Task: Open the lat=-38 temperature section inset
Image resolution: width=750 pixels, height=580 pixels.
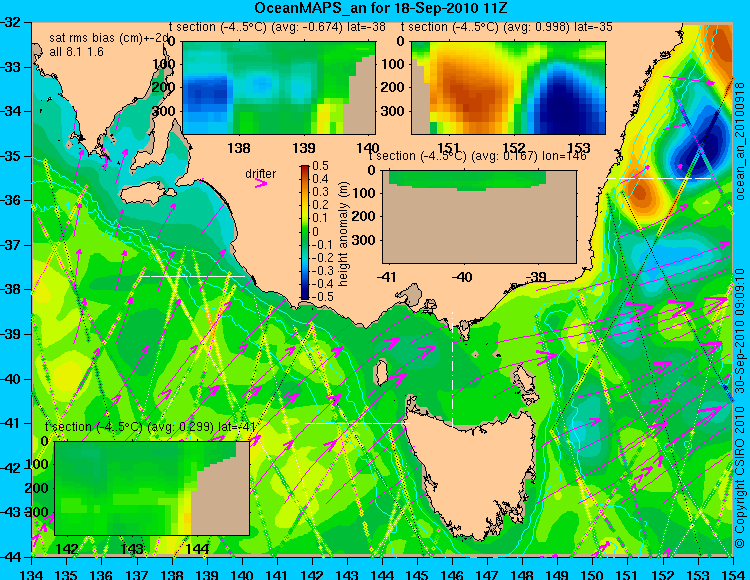Action: click(x=279, y=88)
